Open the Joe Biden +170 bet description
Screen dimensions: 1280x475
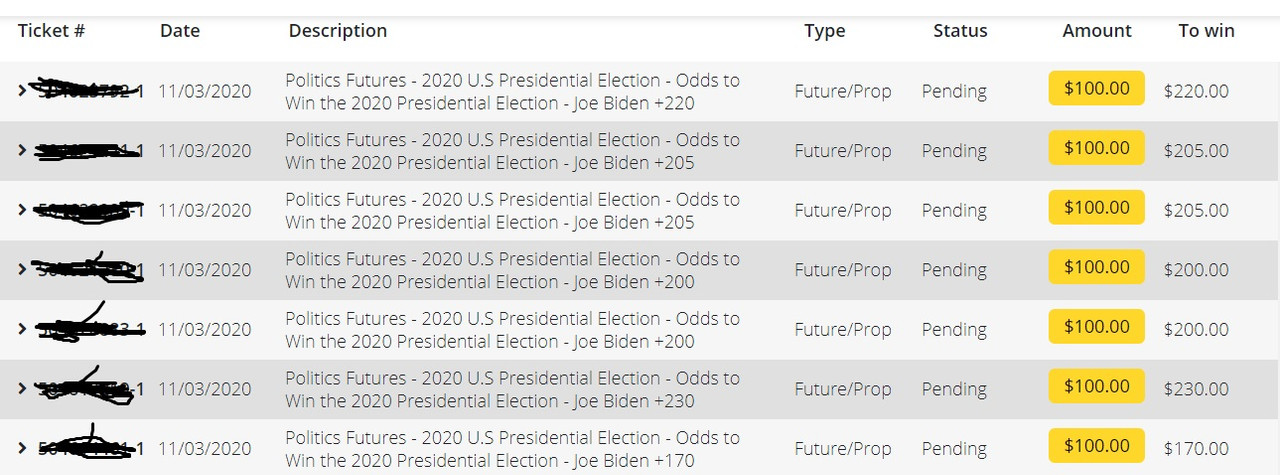tap(512, 449)
